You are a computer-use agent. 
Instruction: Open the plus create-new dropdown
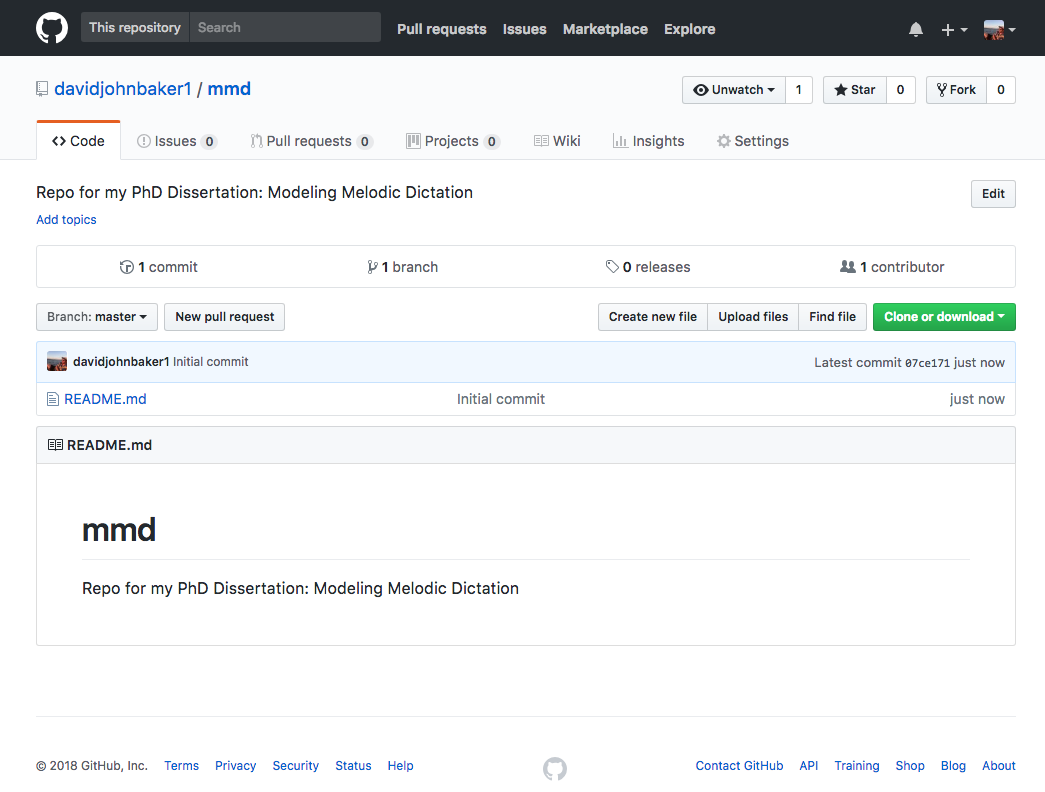[x=954, y=29]
